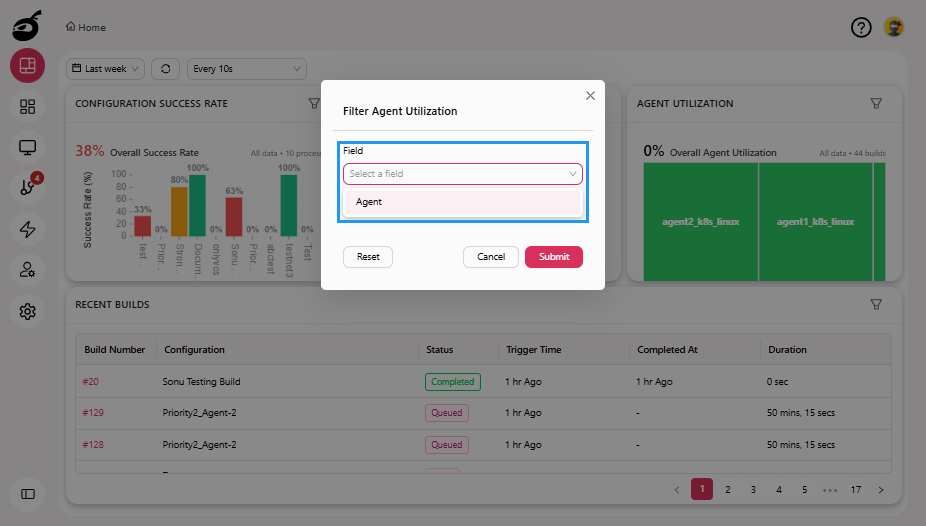Image resolution: width=926 pixels, height=526 pixels.
Task: Click the Build Number column header
Action: coord(115,349)
